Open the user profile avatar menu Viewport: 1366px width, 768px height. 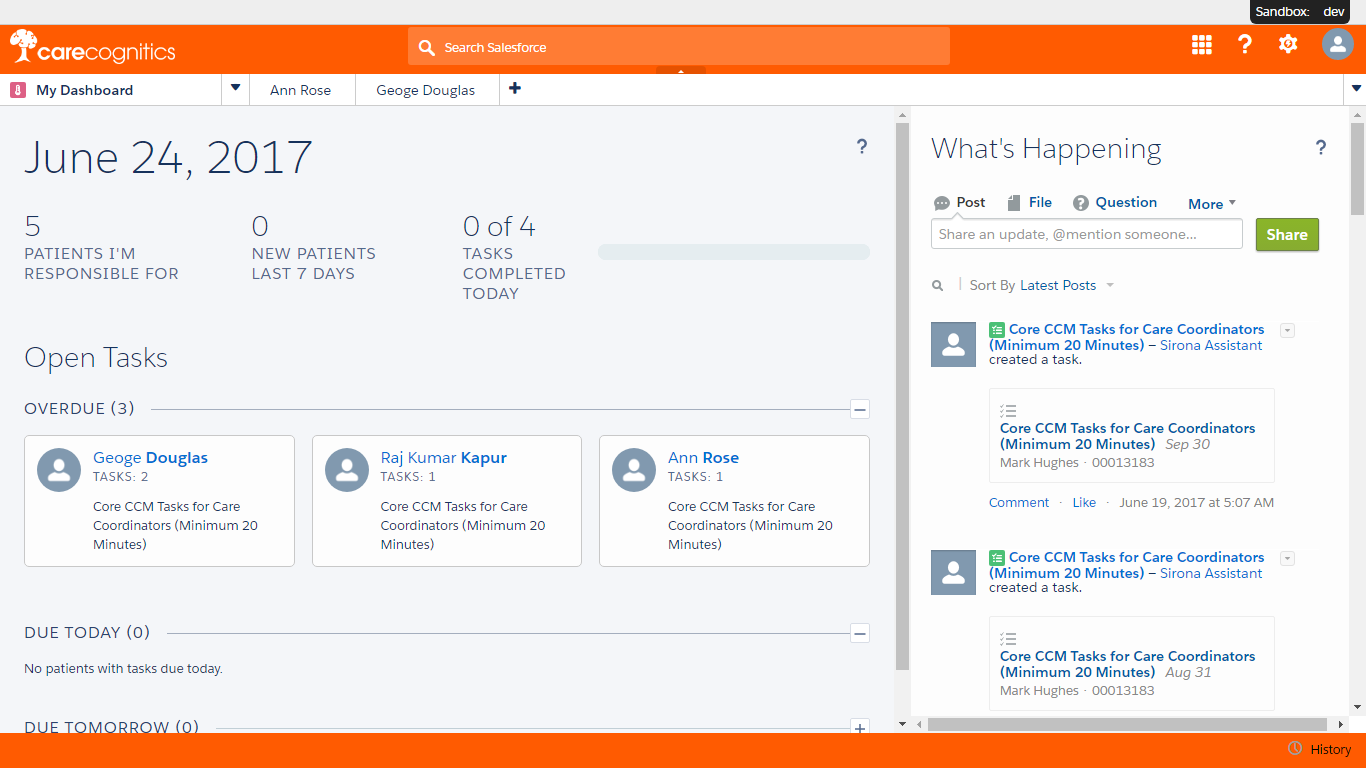tap(1337, 44)
